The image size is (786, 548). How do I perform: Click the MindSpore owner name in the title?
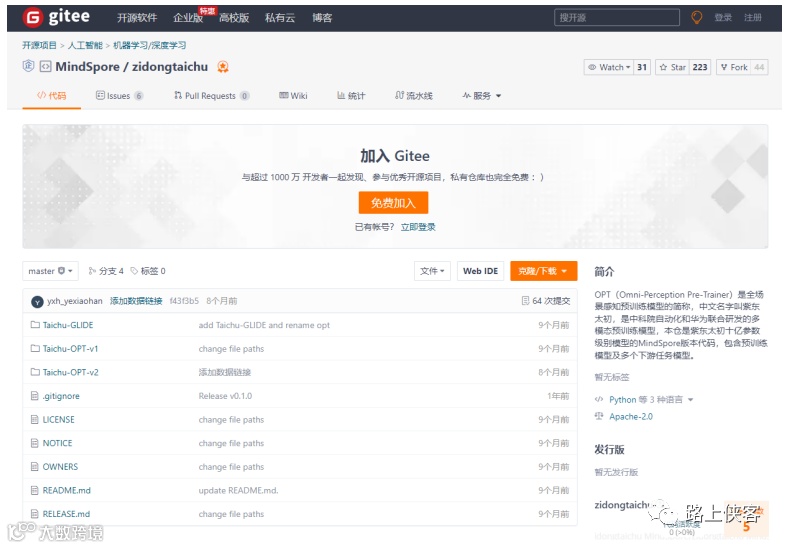(x=87, y=67)
